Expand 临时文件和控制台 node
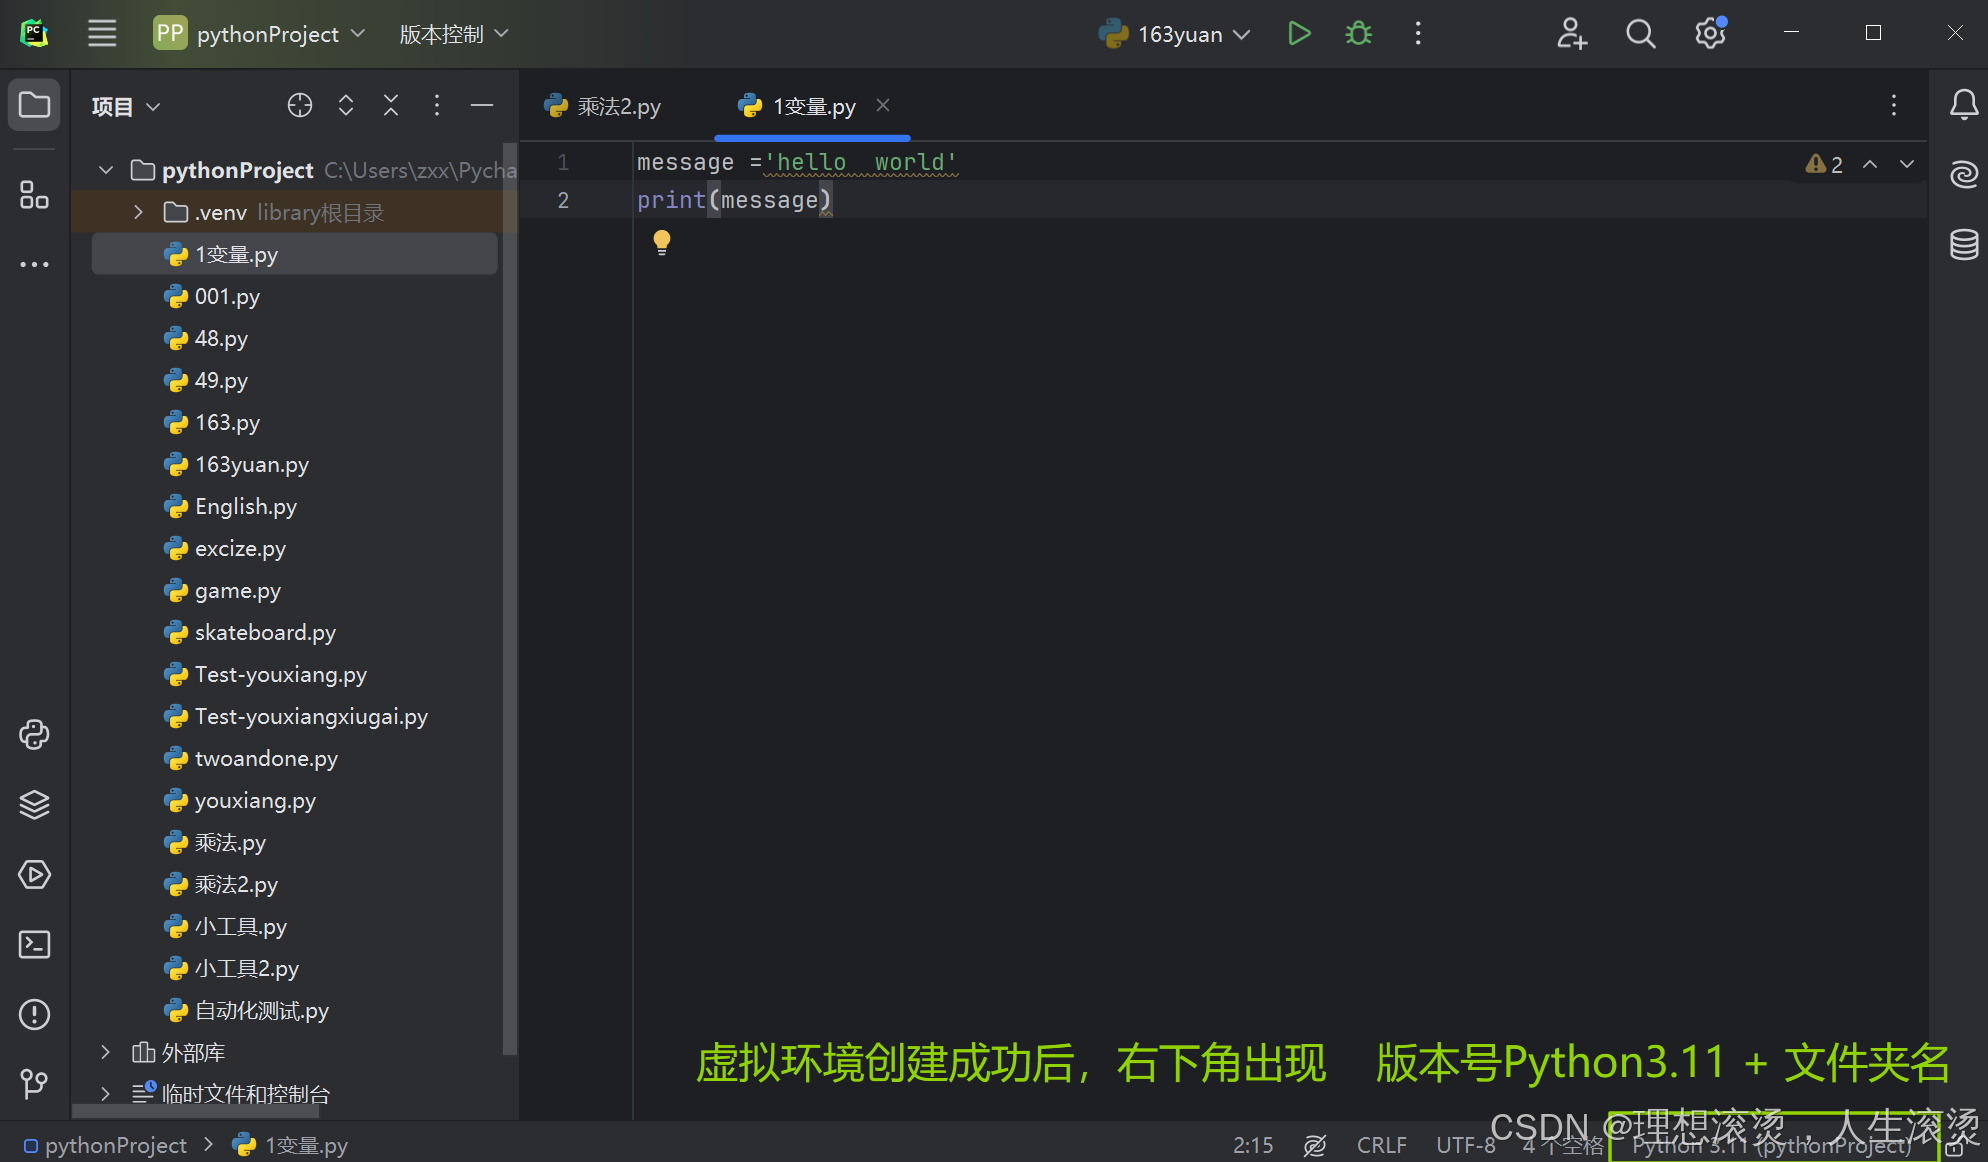 click(105, 1094)
